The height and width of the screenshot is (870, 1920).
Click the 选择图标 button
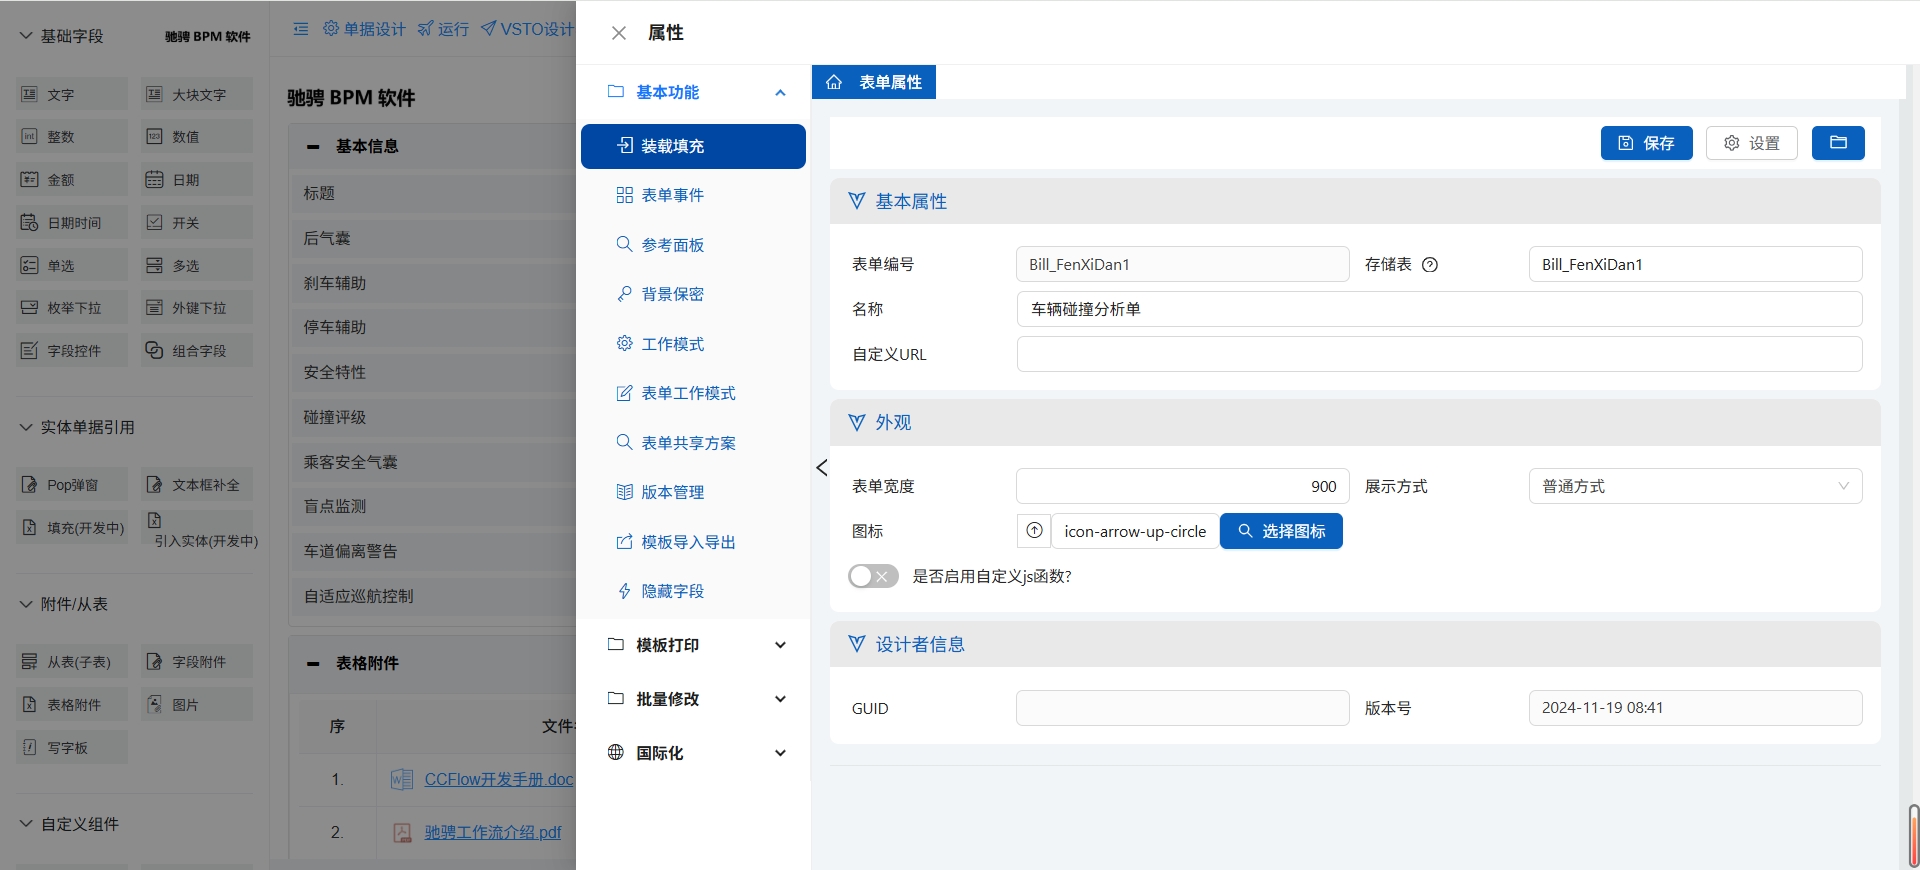coord(1281,531)
